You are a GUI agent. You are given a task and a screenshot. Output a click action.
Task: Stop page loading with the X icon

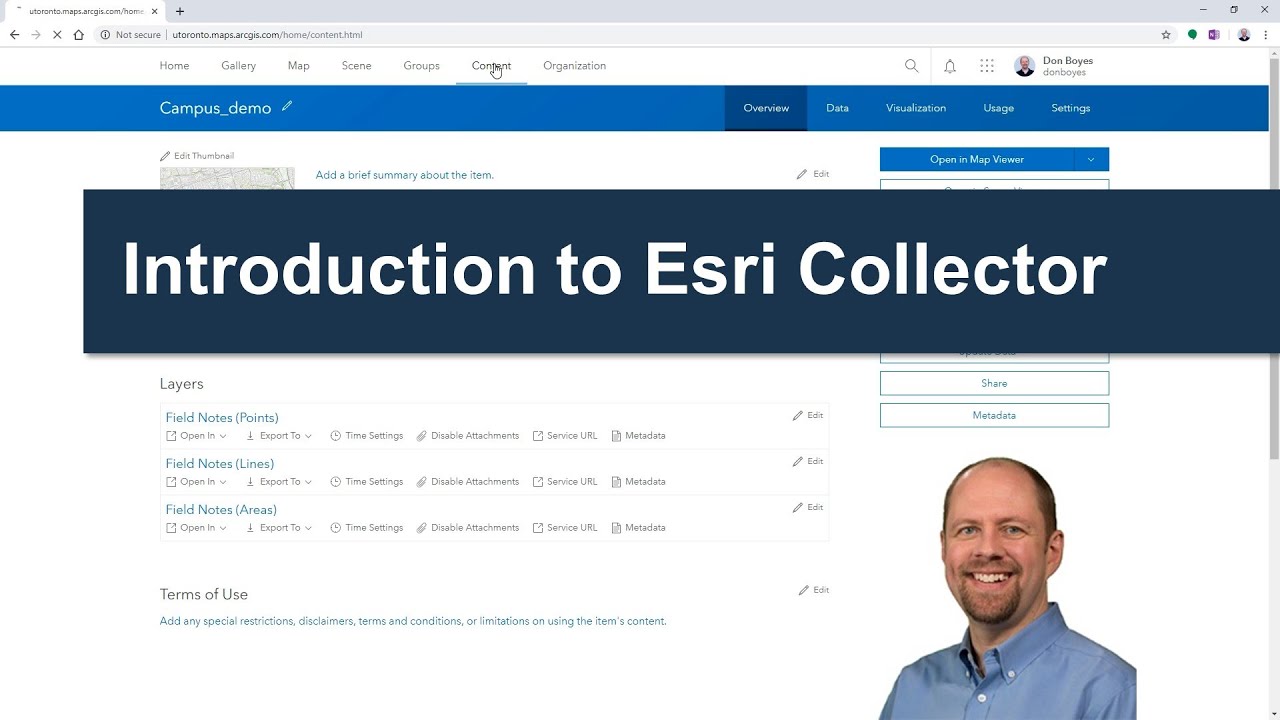pos(57,34)
